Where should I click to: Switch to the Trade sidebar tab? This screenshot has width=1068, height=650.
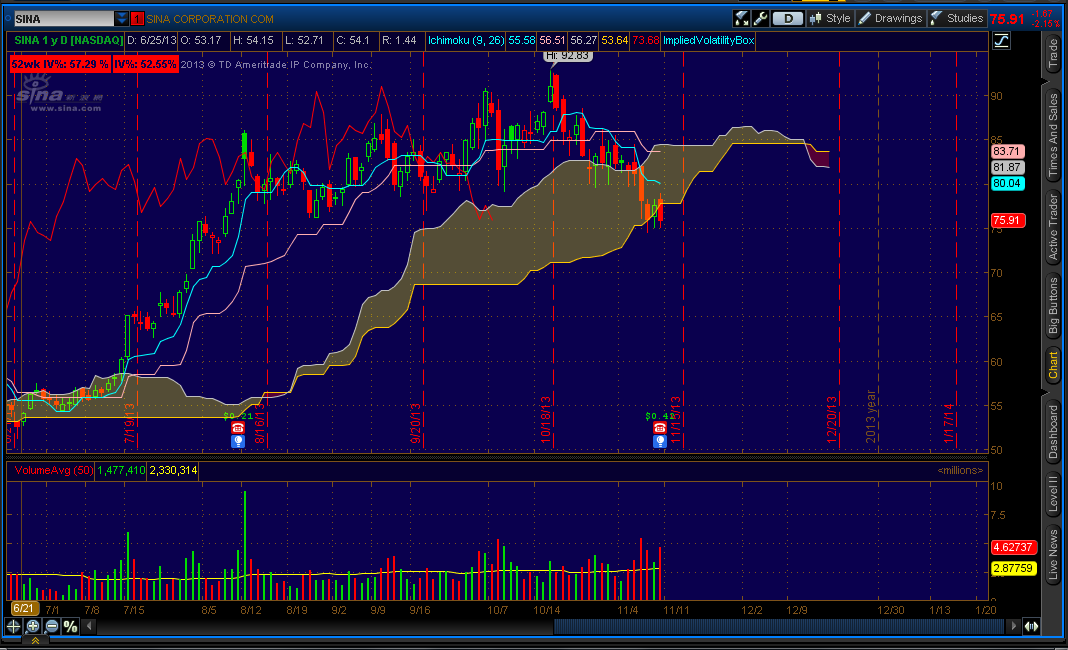[1053, 54]
